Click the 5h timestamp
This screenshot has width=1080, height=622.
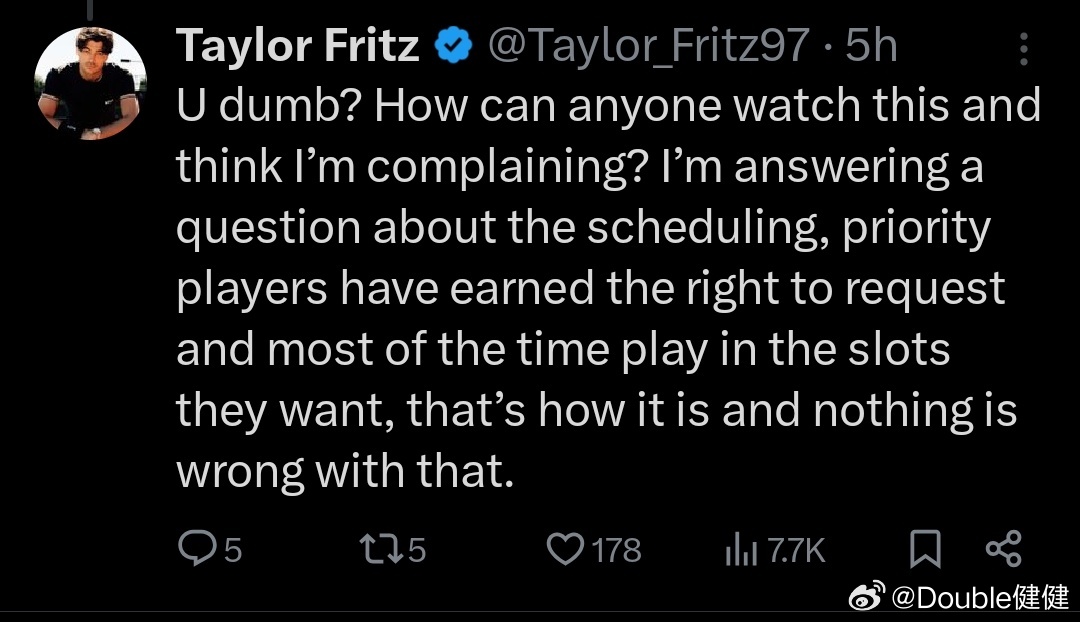point(871,47)
